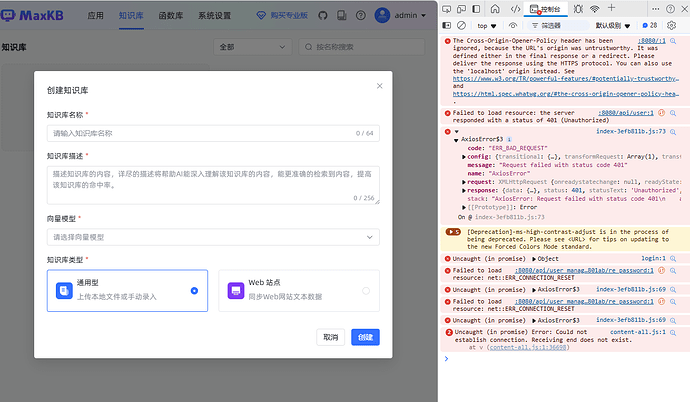Collapse the AxiosError$3 object tree
The width and height of the screenshot is (690, 402).
(x=456, y=140)
